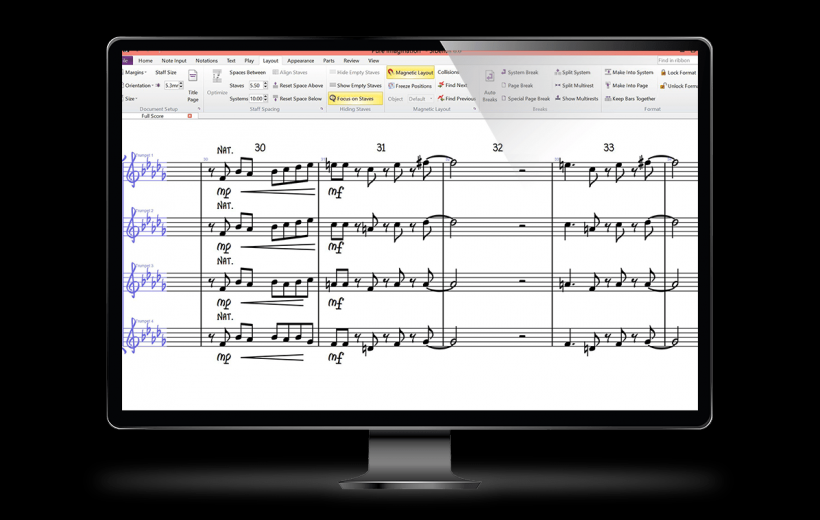The width and height of the screenshot is (820, 520).
Task: Open the Review ribbon tab
Action: [x=351, y=61]
